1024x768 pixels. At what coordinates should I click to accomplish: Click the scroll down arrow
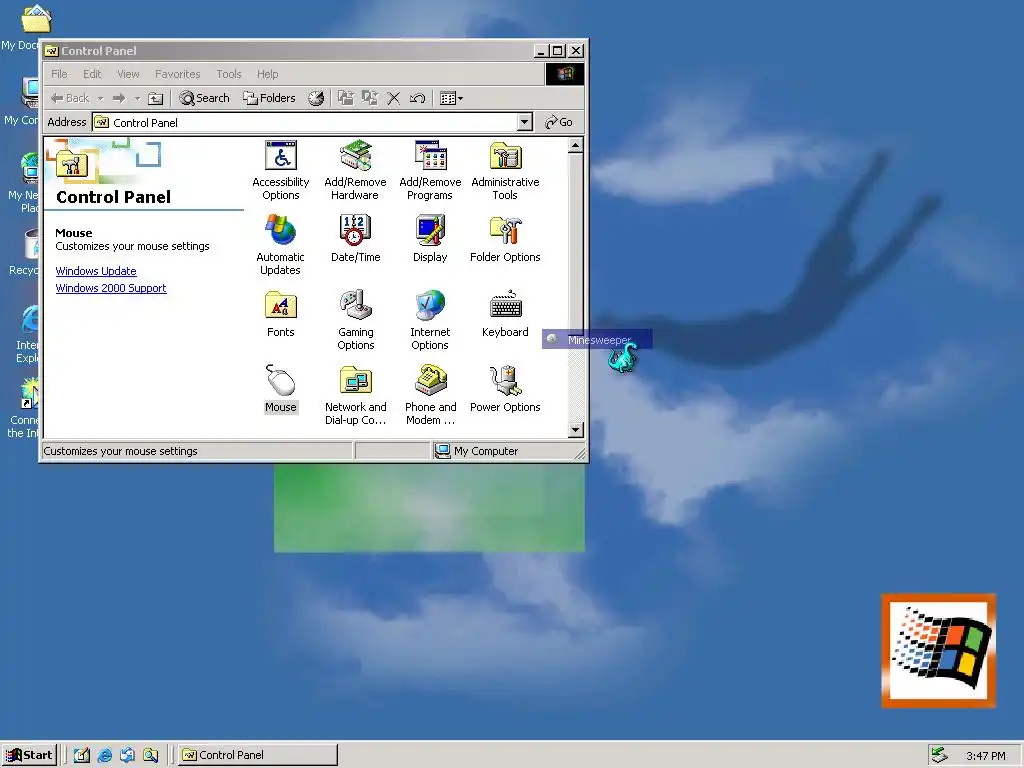point(575,430)
